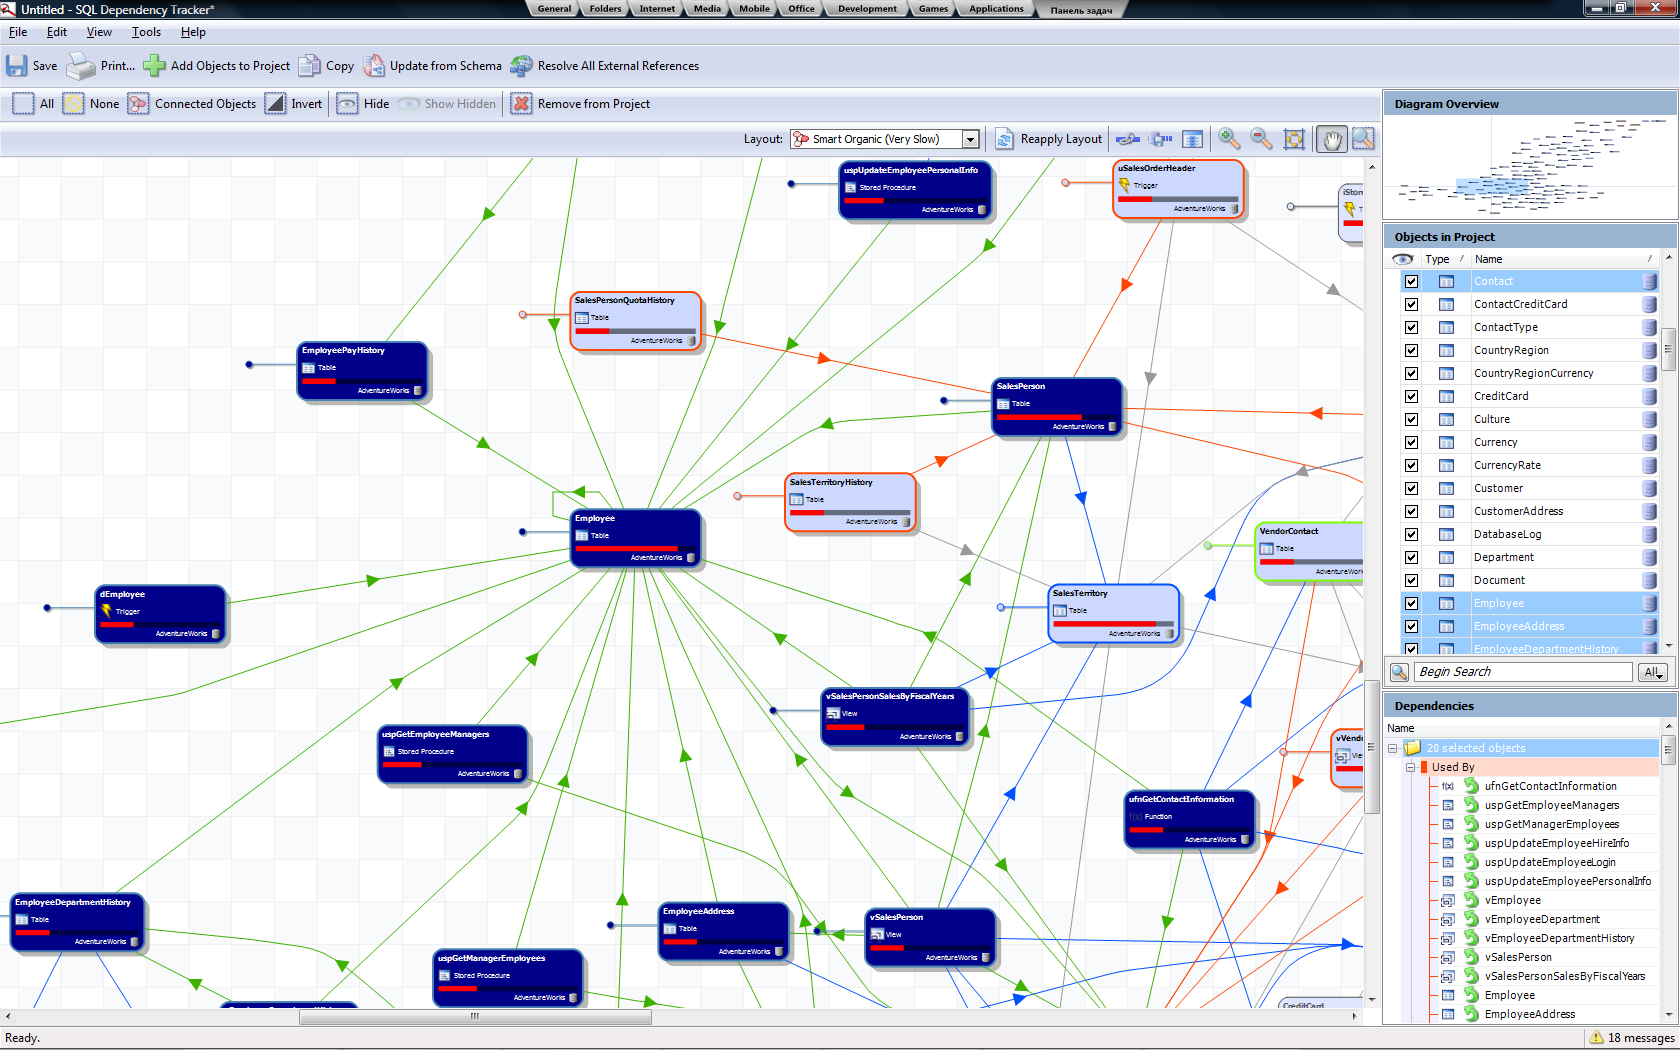Click the Show Hidden button
Image resolution: width=1680 pixels, height=1050 pixels.
pos(447,104)
